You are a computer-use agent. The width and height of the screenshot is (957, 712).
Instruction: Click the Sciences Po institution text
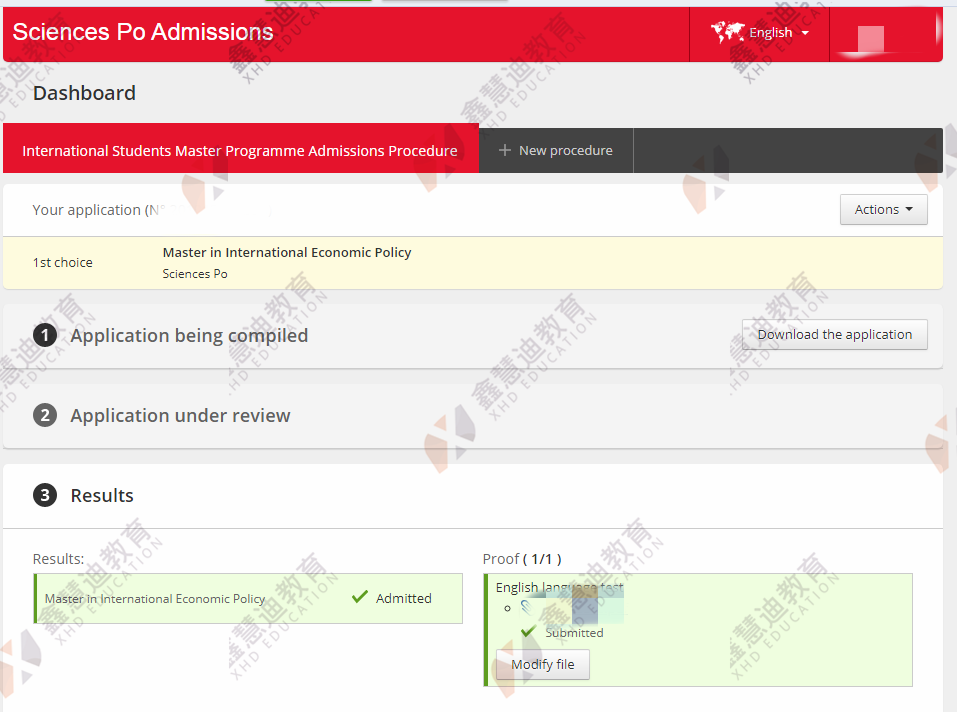pyautogui.click(x=195, y=274)
